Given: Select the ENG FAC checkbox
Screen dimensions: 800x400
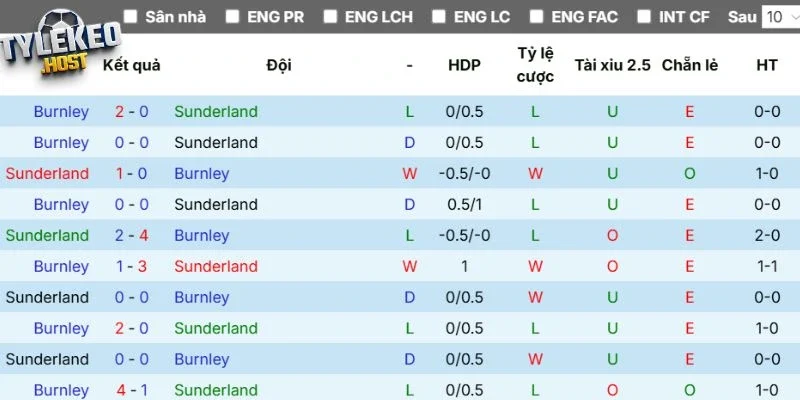Looking at the screenshot, I should 537,17.
